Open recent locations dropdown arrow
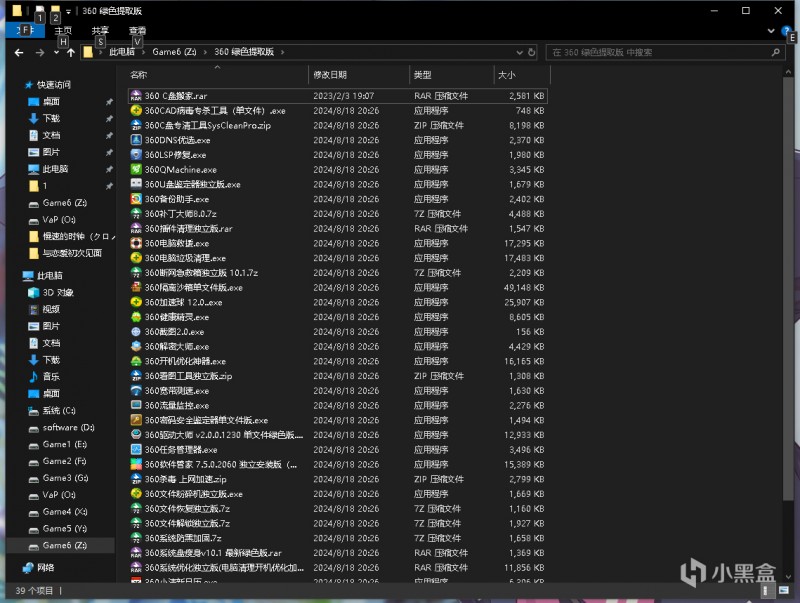The height and width of the screenshot is (603, 800). [x=56, y=53]
